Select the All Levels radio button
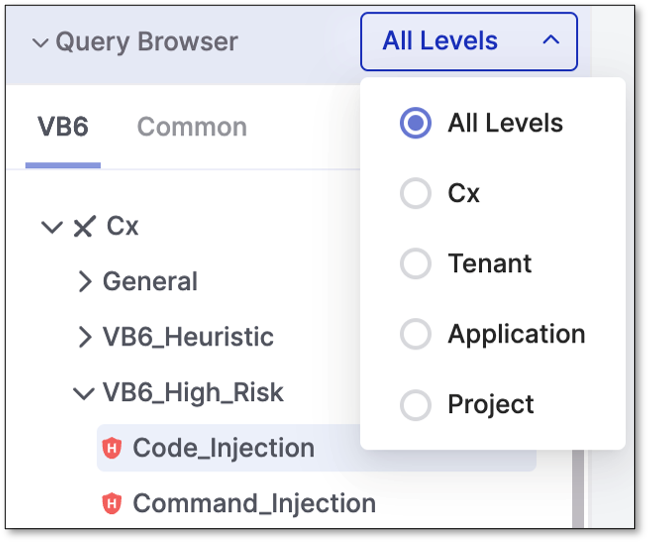648x542 pixels. click(415, 123)
